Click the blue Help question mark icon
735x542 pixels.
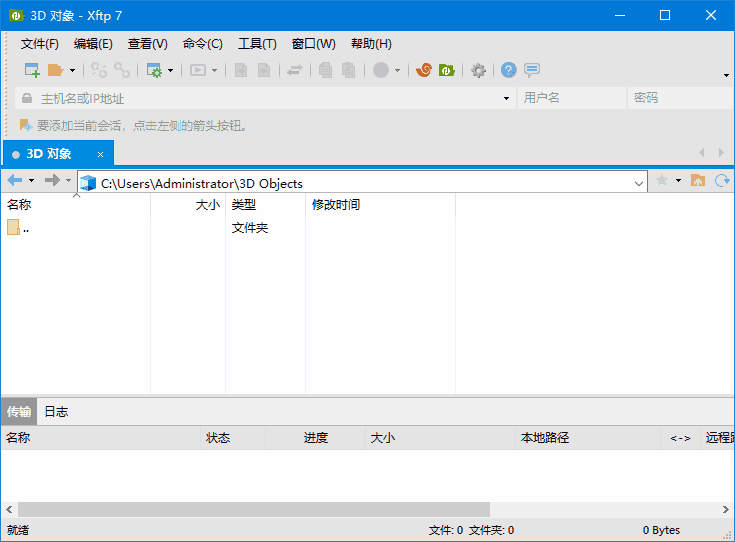click(x=509, y=70)
